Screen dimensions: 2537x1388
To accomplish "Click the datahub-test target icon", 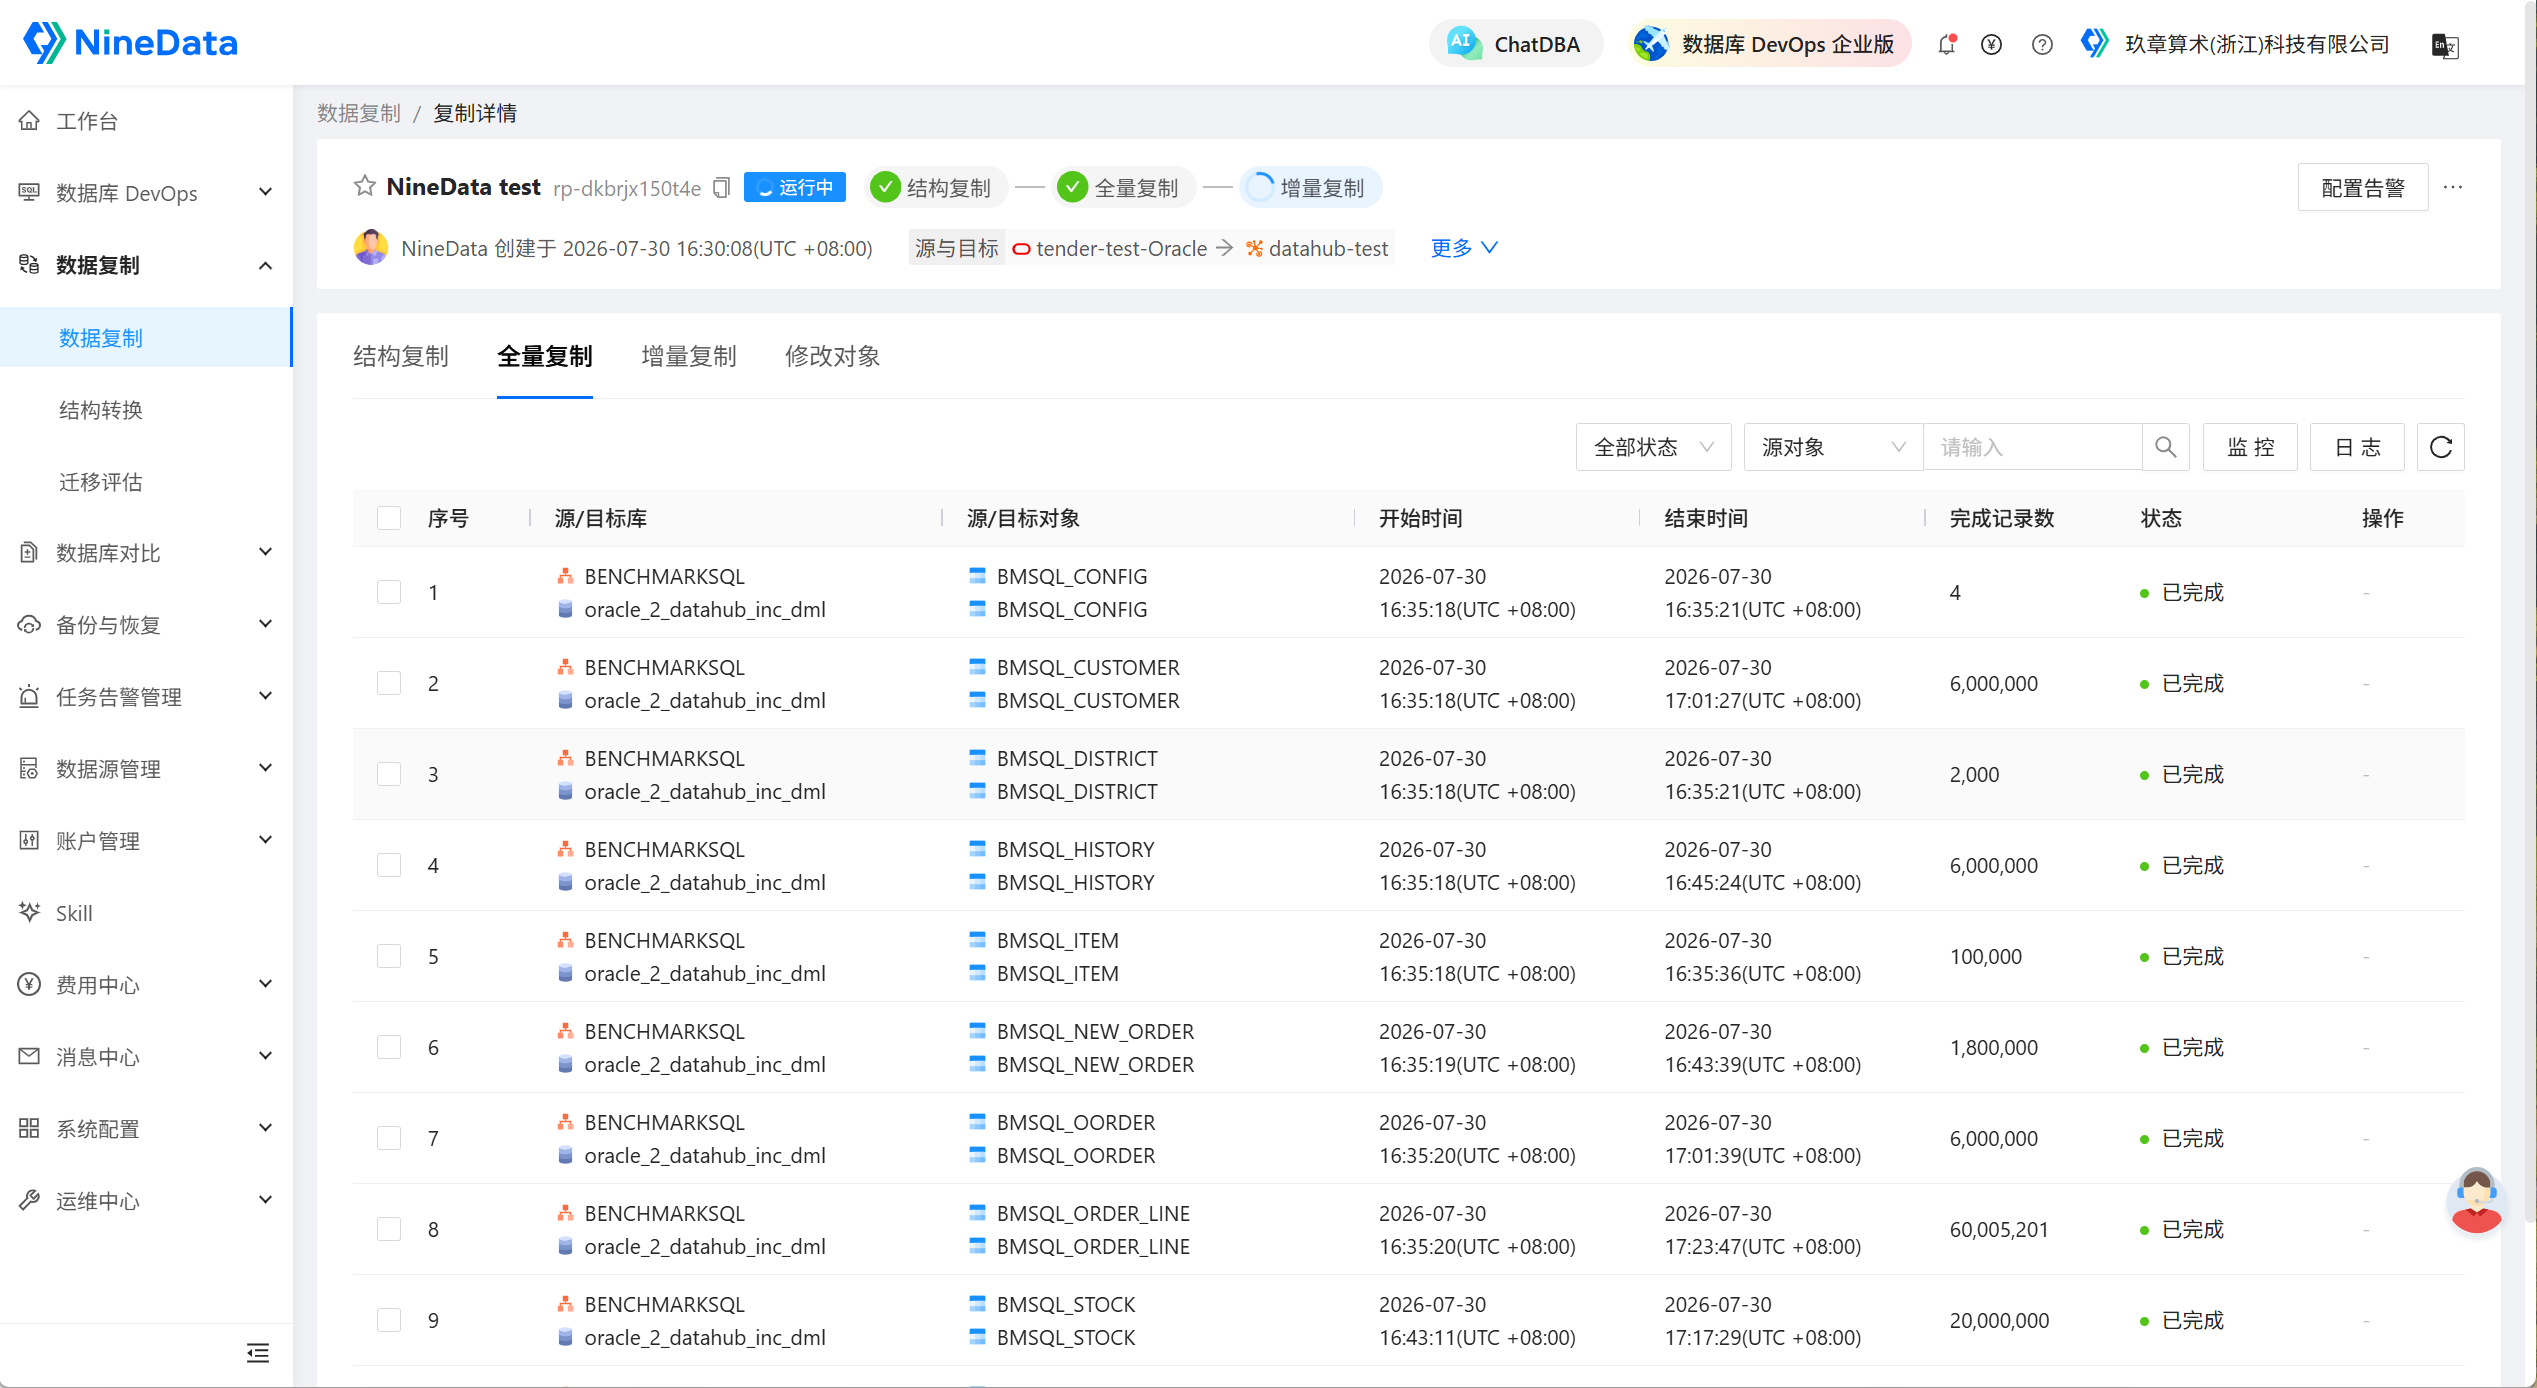I will click(x=1254, y=248).
